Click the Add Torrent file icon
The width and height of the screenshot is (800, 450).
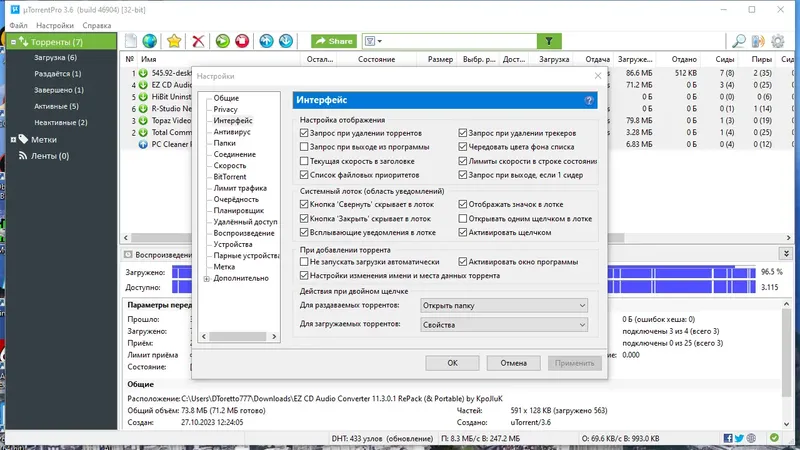click(131, 41)
